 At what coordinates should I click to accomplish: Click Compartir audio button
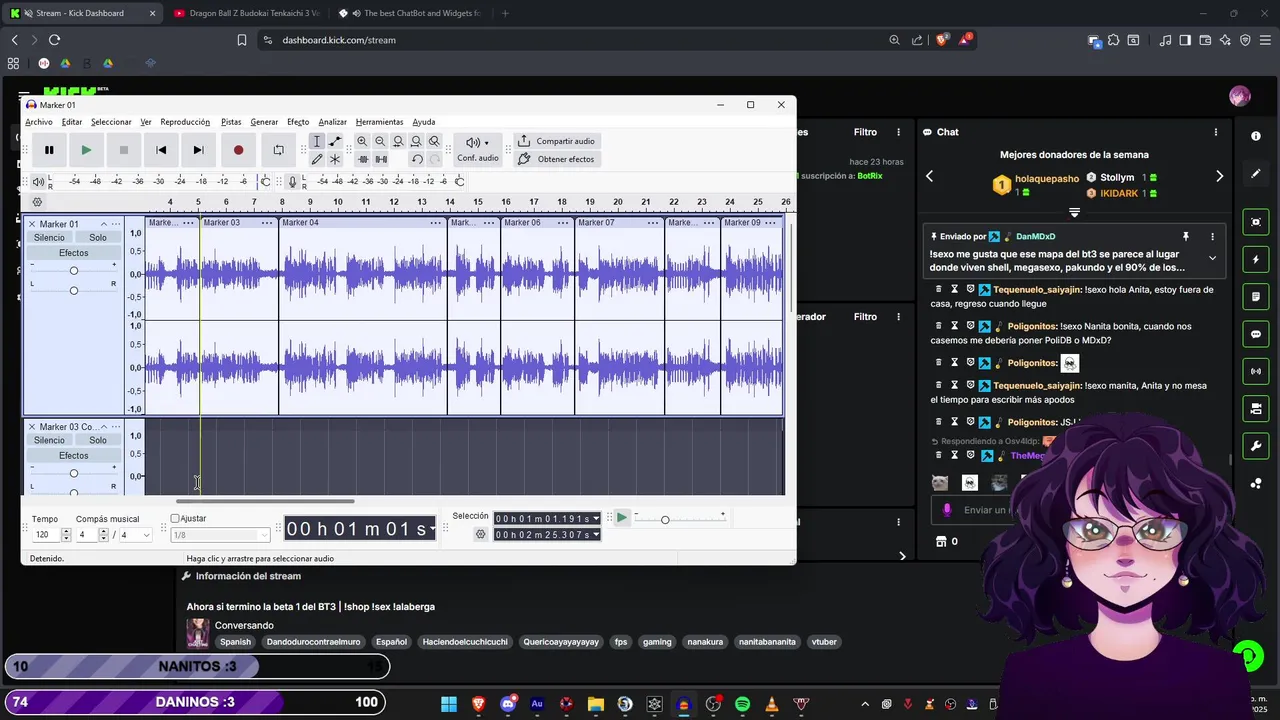(x=557, y=141)
